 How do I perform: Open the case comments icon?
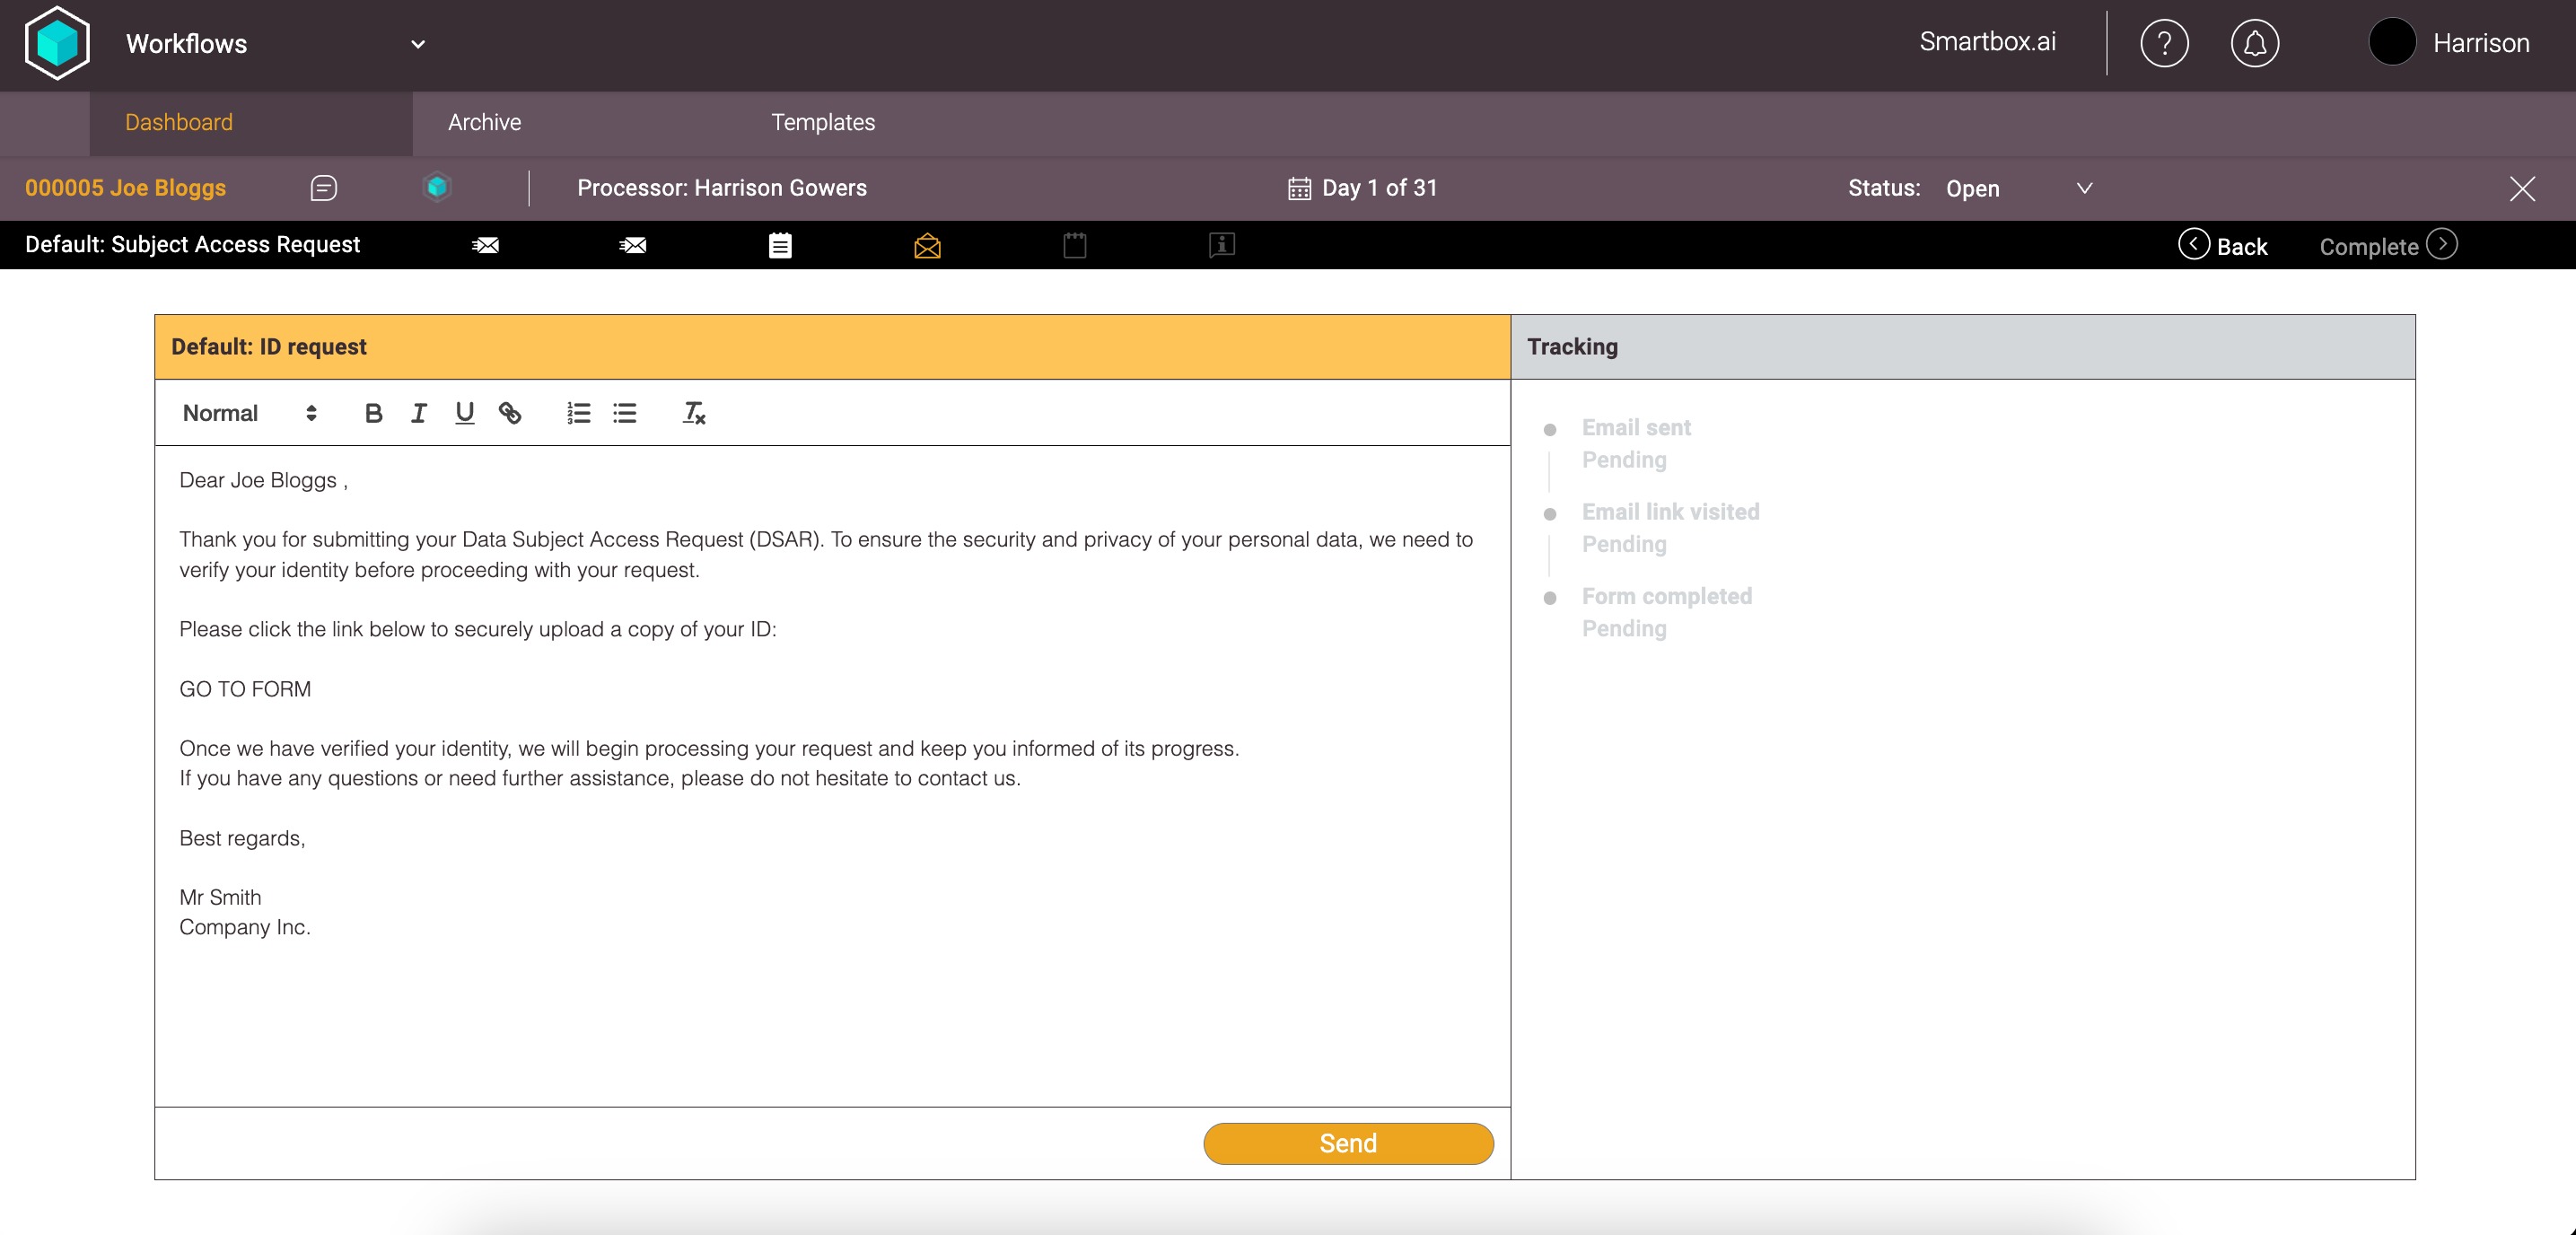323,188
